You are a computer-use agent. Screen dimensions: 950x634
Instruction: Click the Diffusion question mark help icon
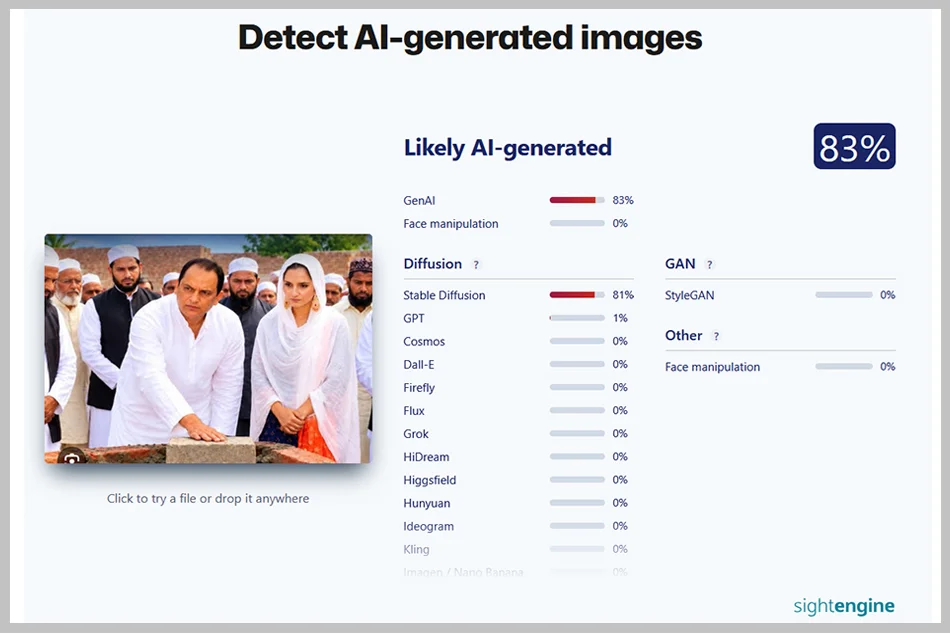[476, 265]
